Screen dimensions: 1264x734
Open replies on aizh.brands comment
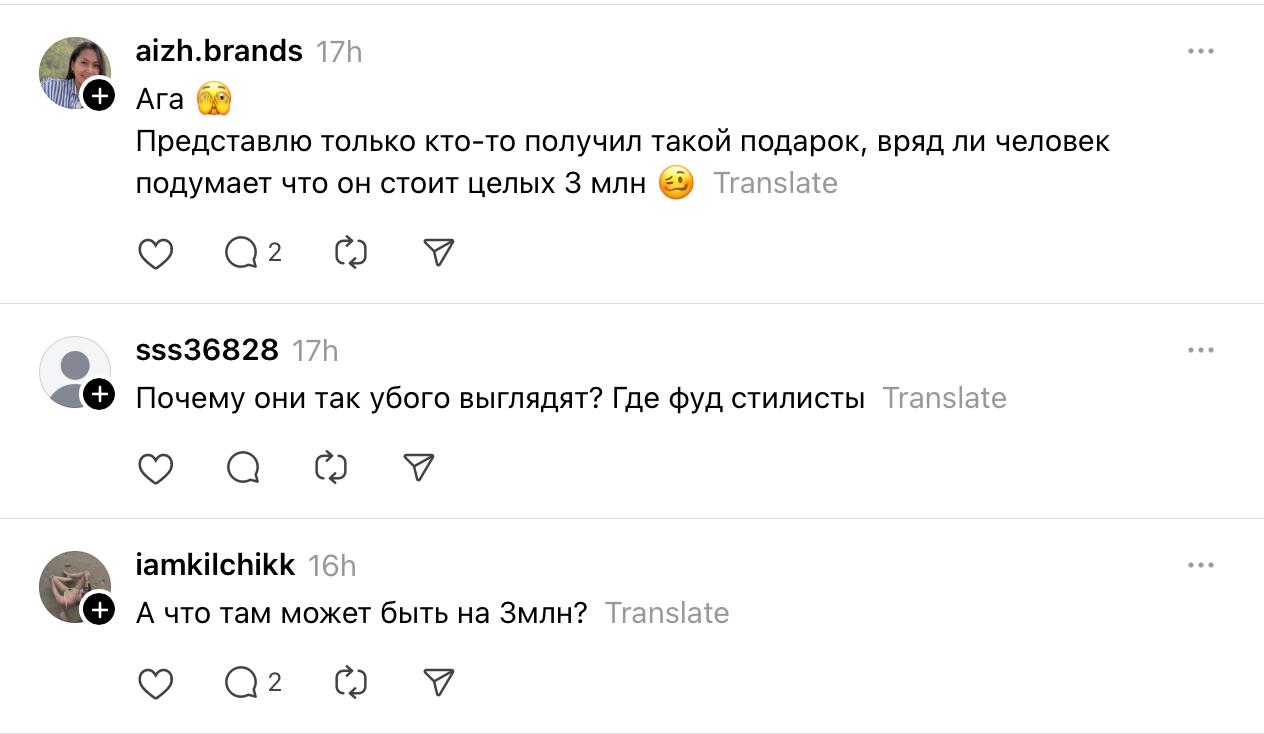(x=243, y=253)
